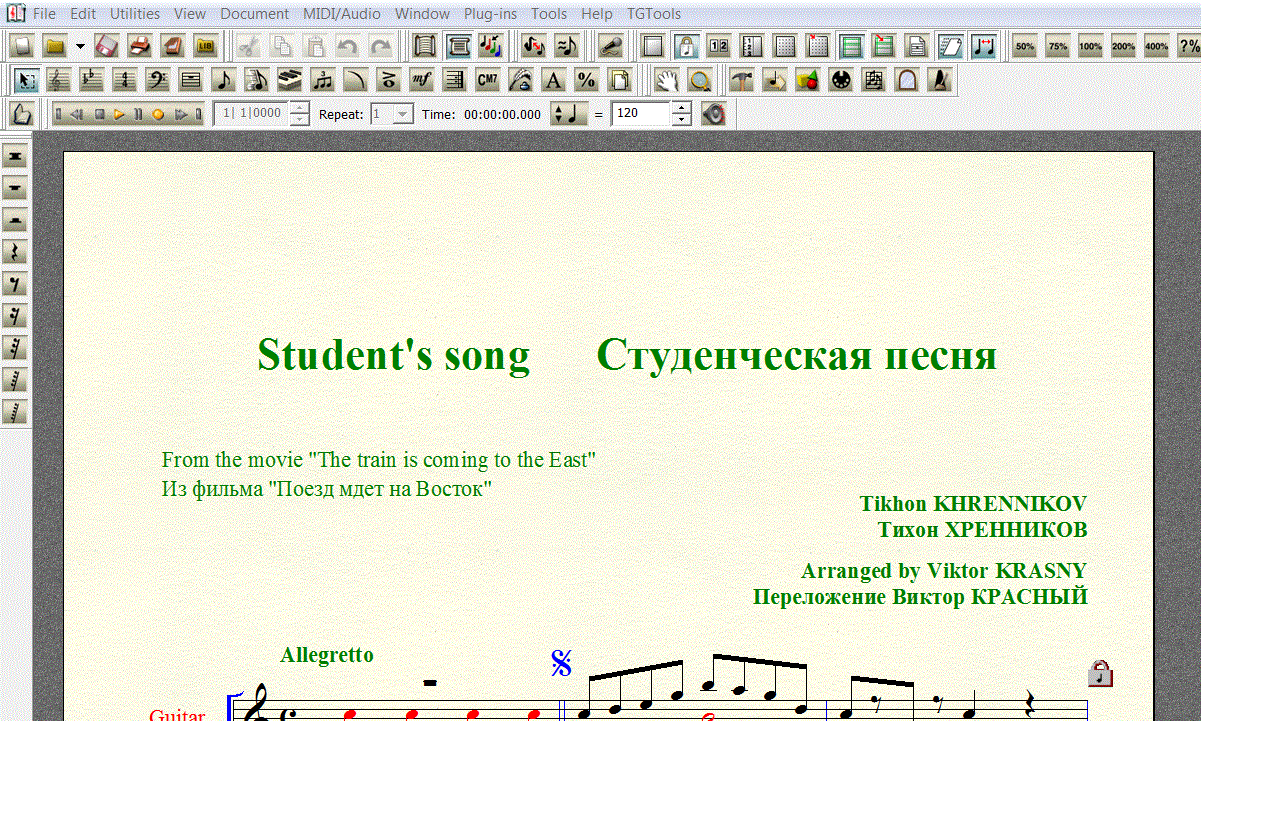This screenshot has height=817, width=1274.
Task: Toggle the grid display icon
Action: click(x=785, y=46)
